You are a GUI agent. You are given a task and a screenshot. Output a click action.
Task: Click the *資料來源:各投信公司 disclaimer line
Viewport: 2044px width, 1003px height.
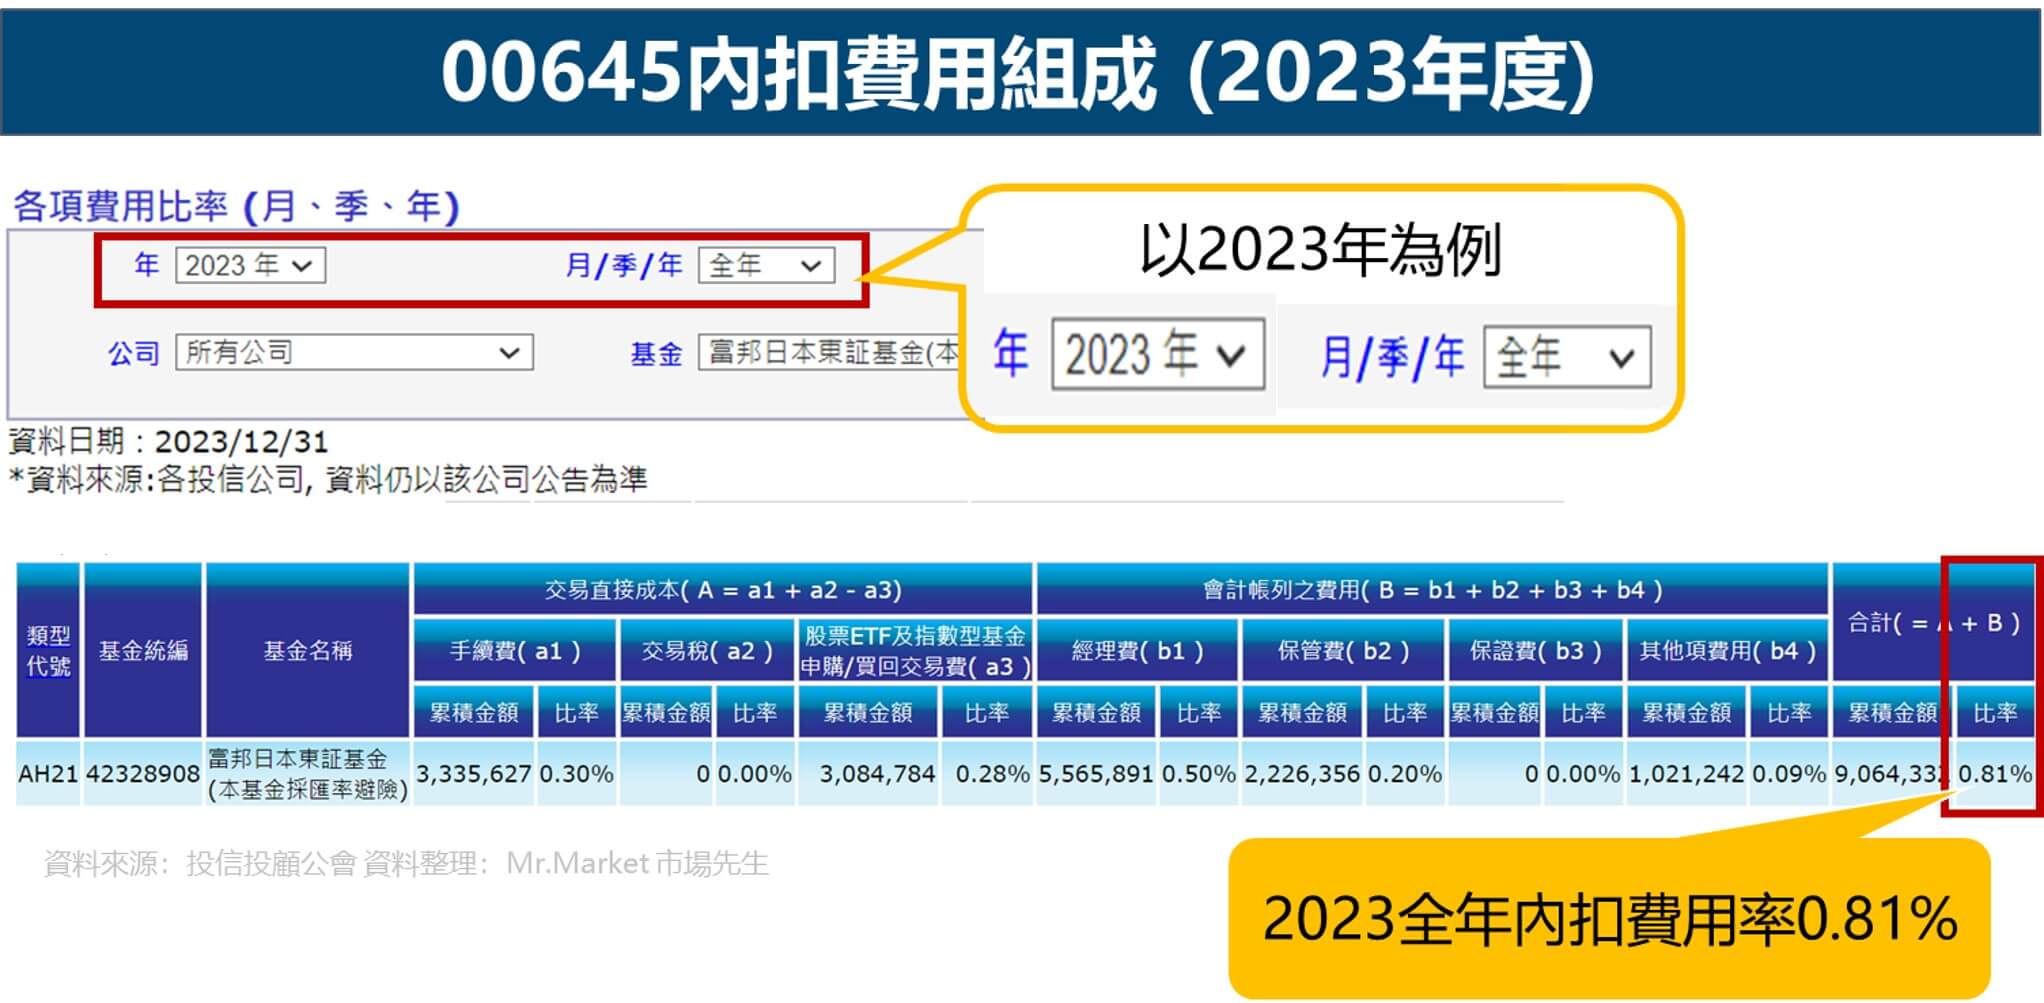[x=328, y=480]
